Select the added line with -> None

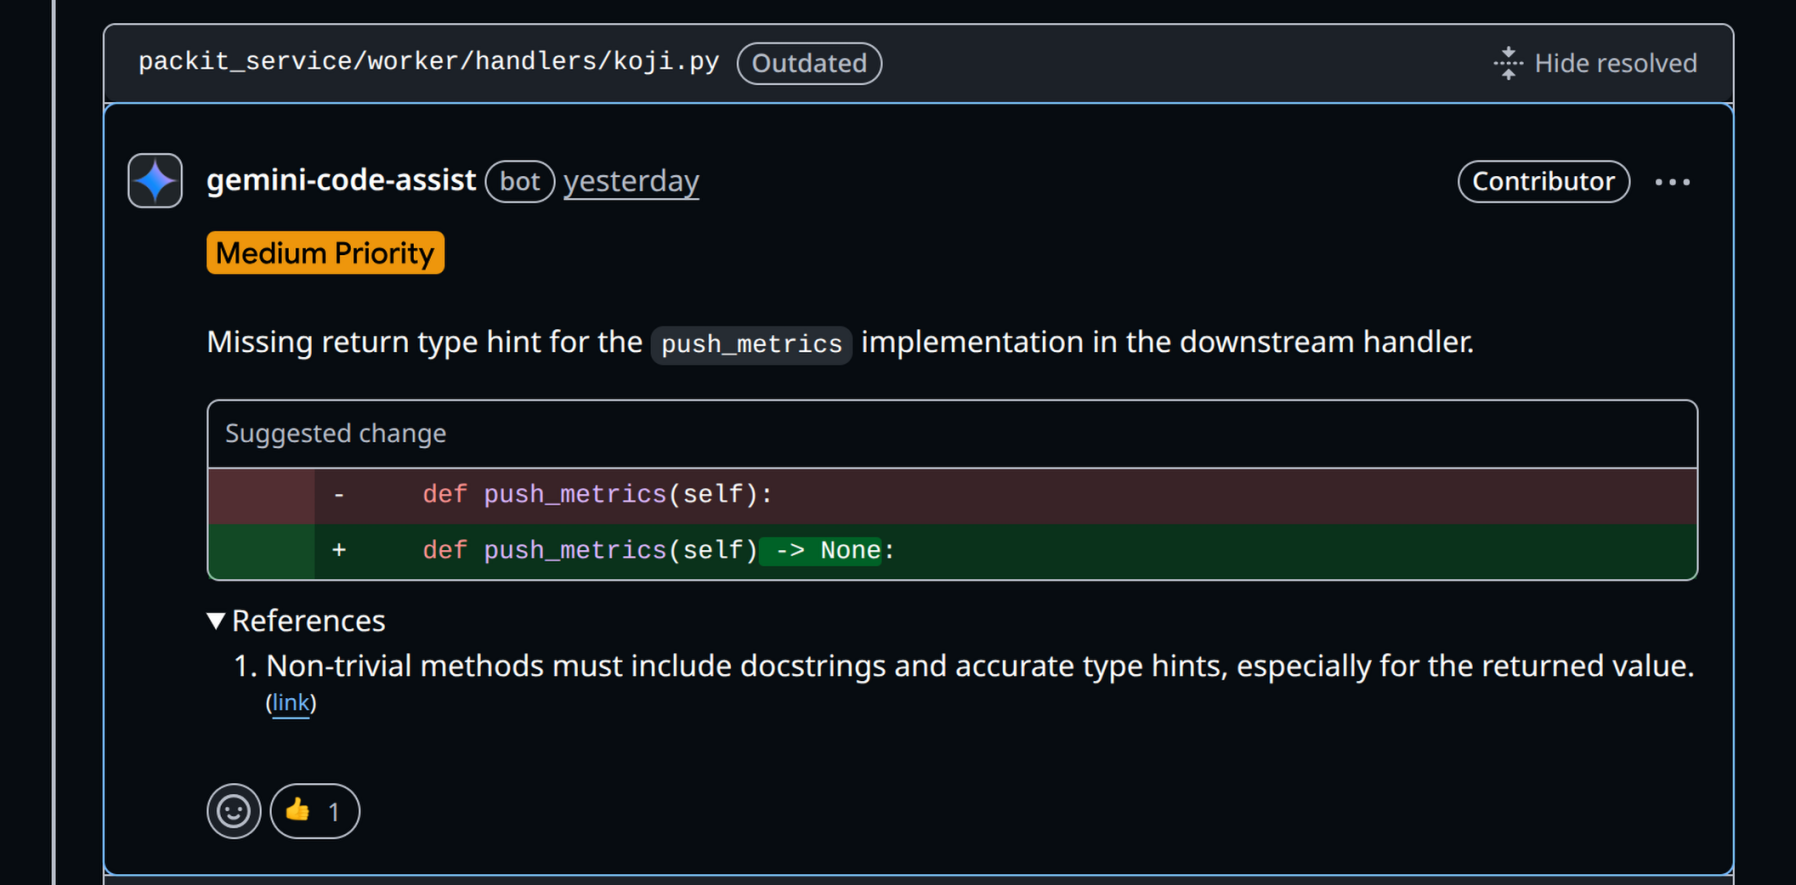tap(952, 551)
